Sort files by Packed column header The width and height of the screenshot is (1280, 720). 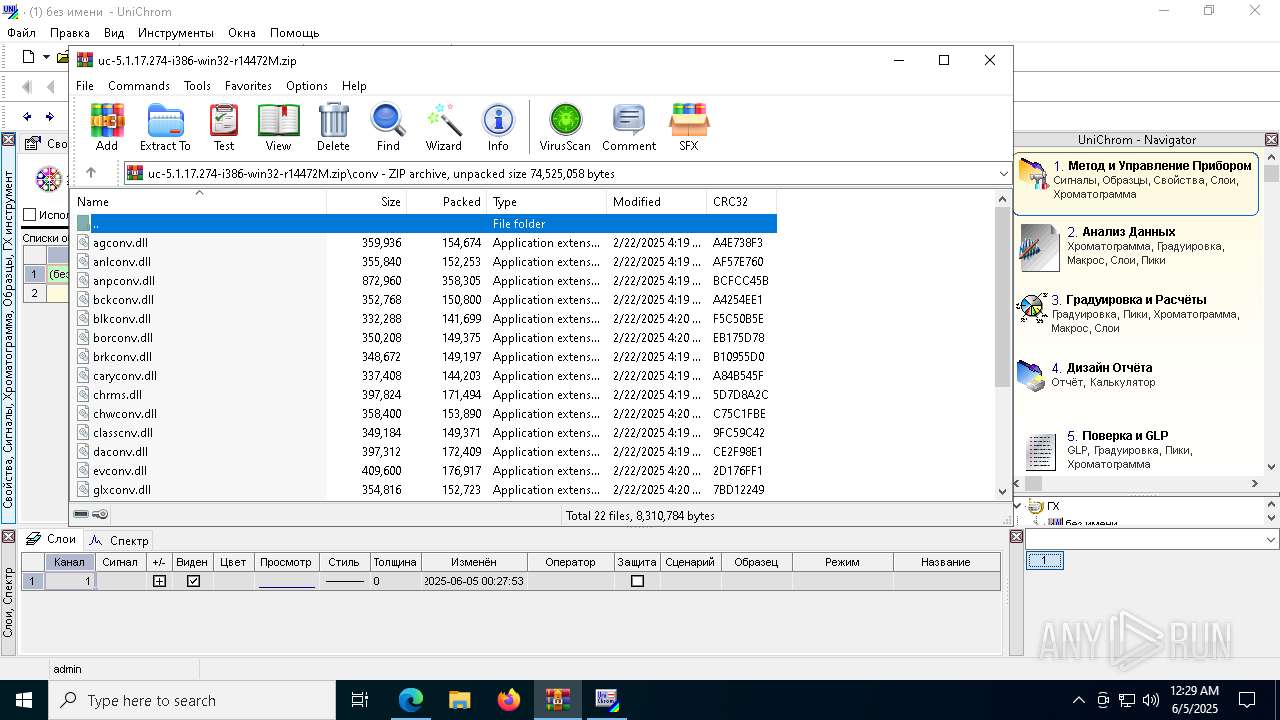[x=446, y=201]
